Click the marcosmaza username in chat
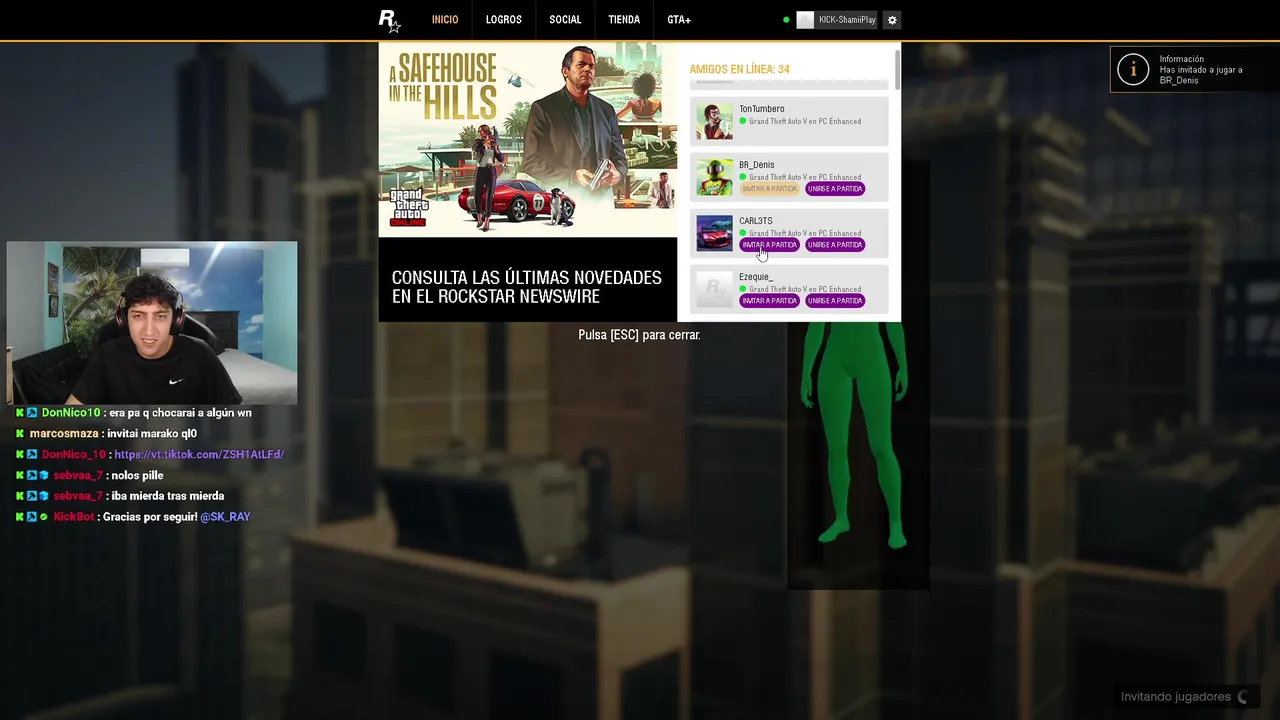Image resolution: width=1280 pixels, height=720 pixels. (64, 434)
